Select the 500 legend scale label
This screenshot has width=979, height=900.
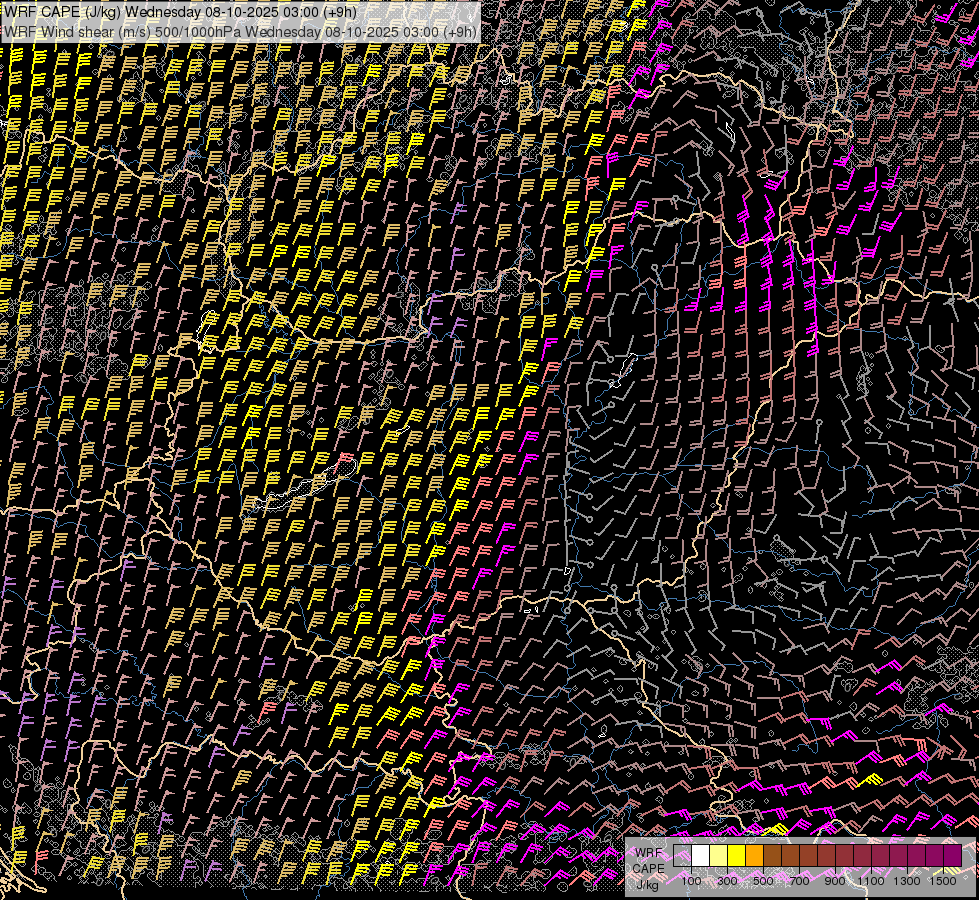point(763,881)
